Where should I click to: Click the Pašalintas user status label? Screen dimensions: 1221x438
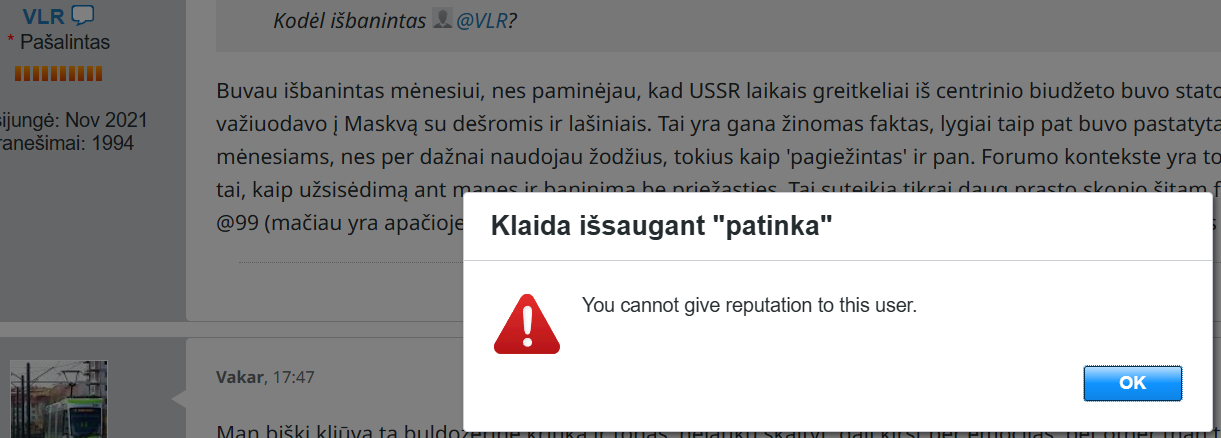[x=65, y=42]
